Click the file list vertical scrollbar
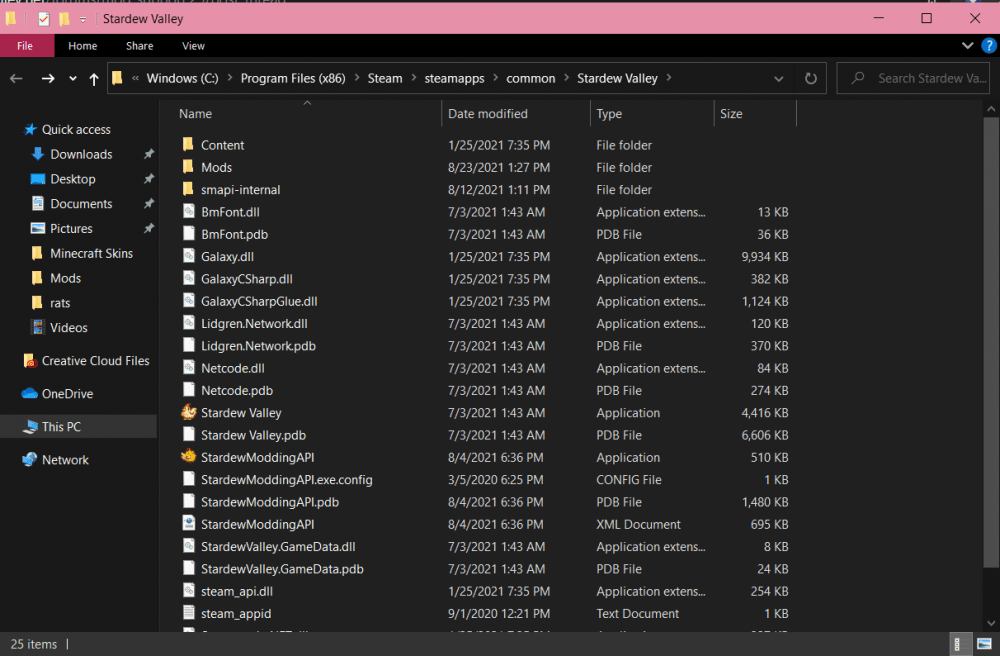 coord(990,341)
